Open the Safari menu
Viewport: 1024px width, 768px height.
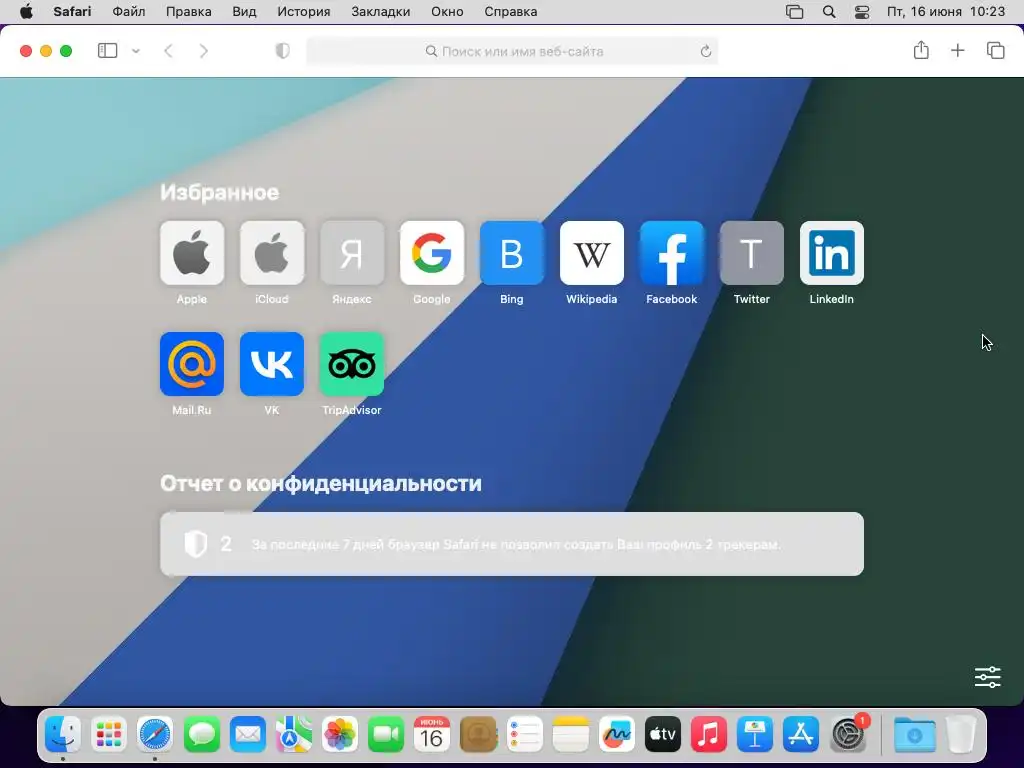click(x=72, y=11)
